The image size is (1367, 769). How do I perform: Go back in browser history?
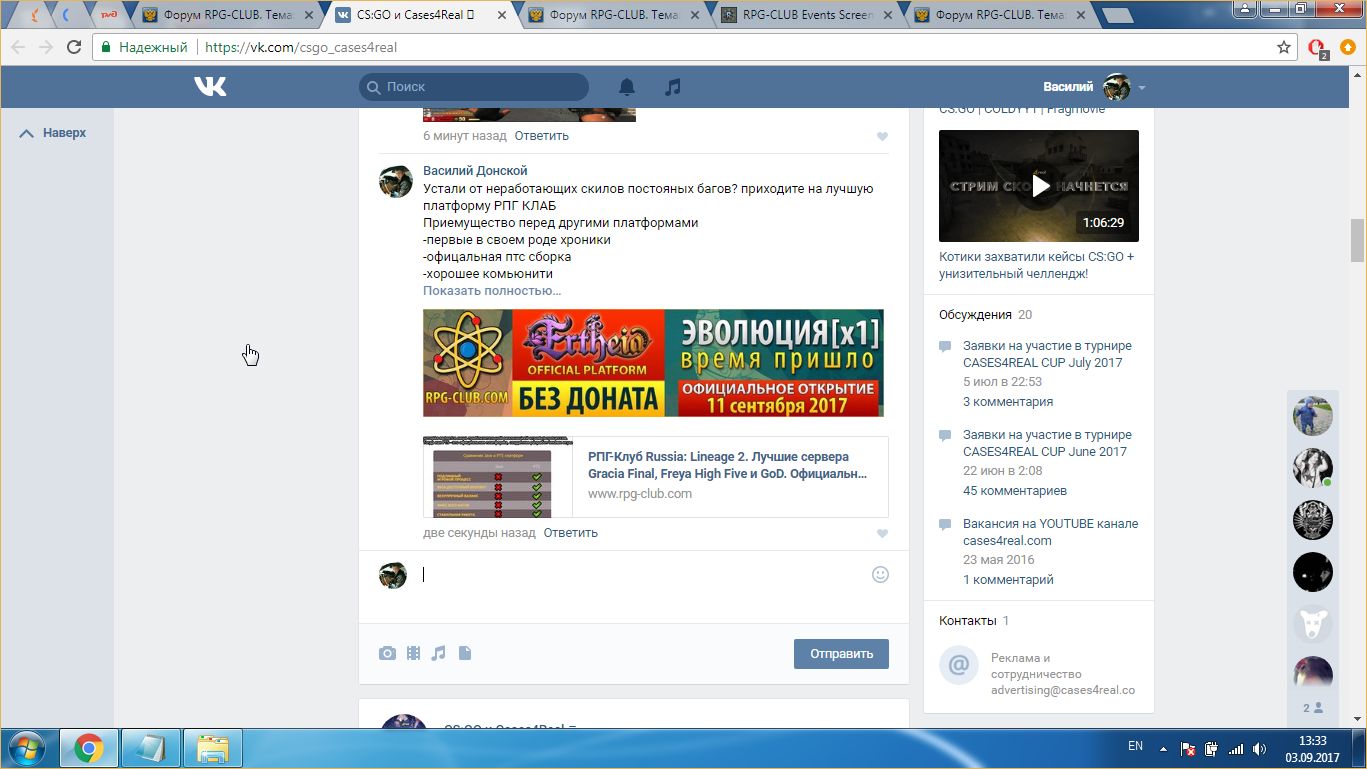(18, 47)
